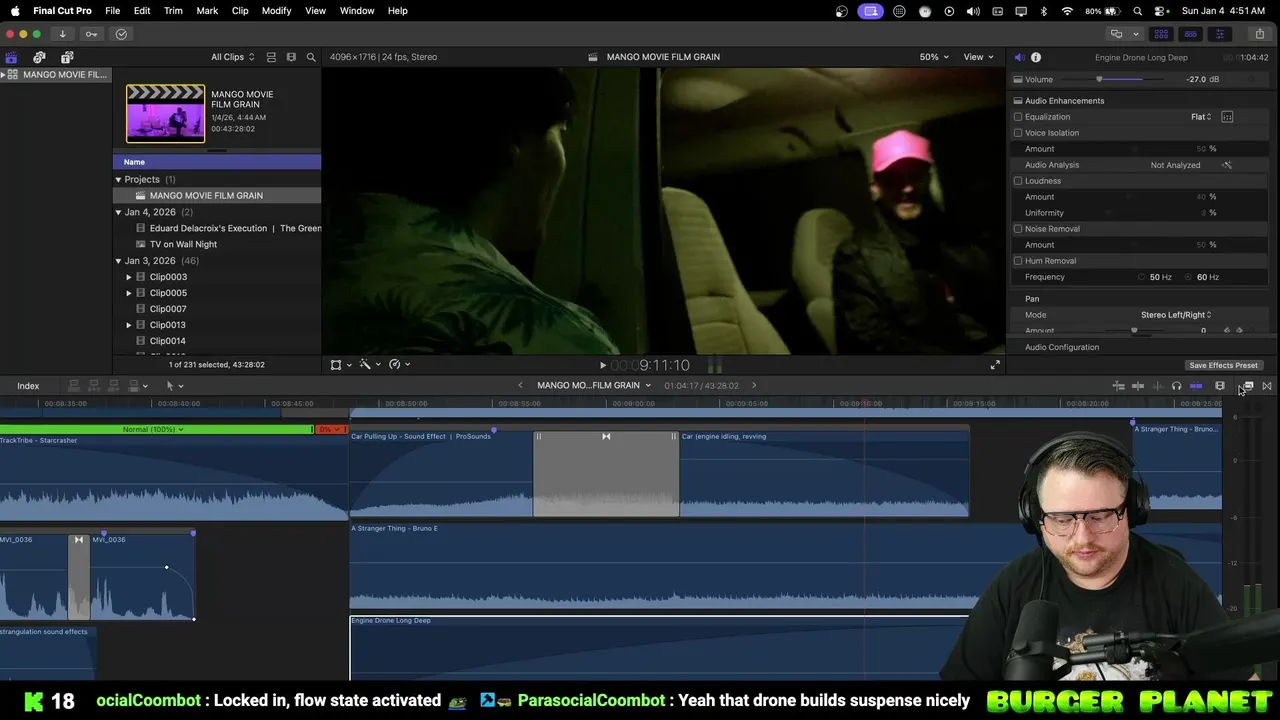Collapse the Jan 4, 2026 group
This screenshot has height=720, width=1280.
click(x=118, y=212)
